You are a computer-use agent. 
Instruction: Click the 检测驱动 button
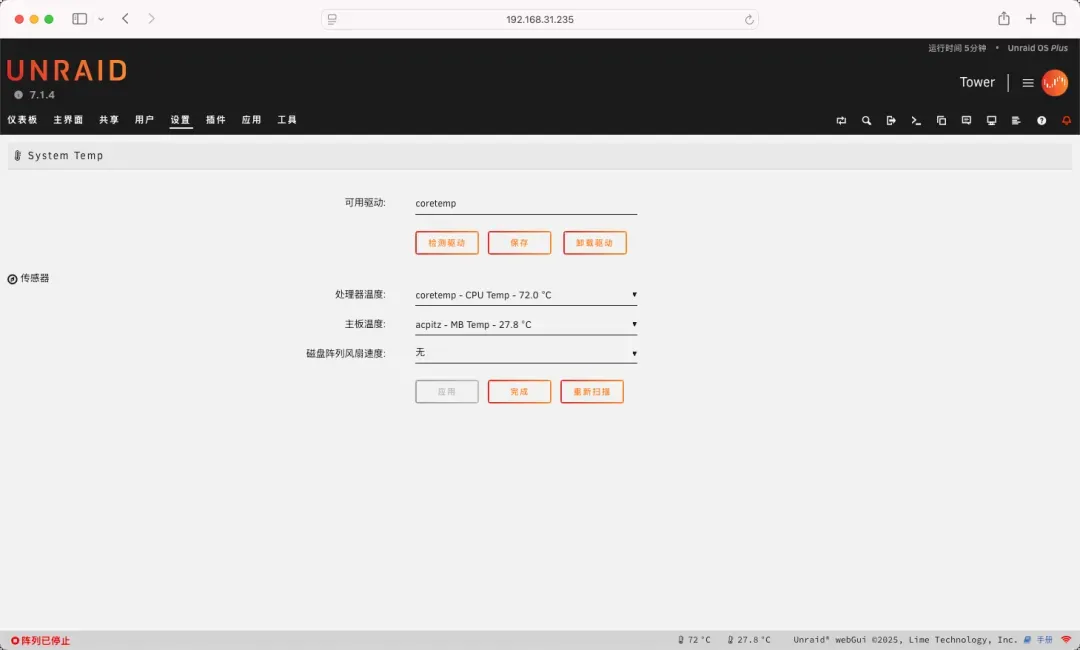click(447, 243)
